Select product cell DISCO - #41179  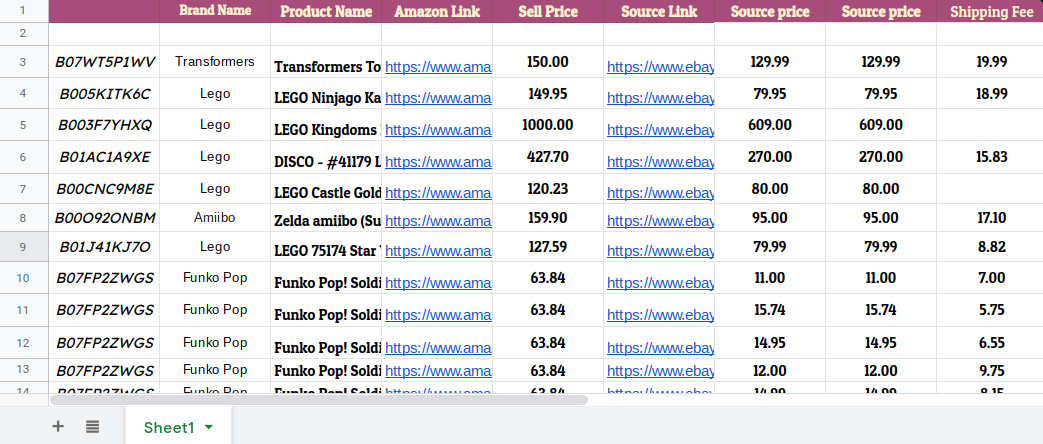pyautogui.click(x=326, y=156)
